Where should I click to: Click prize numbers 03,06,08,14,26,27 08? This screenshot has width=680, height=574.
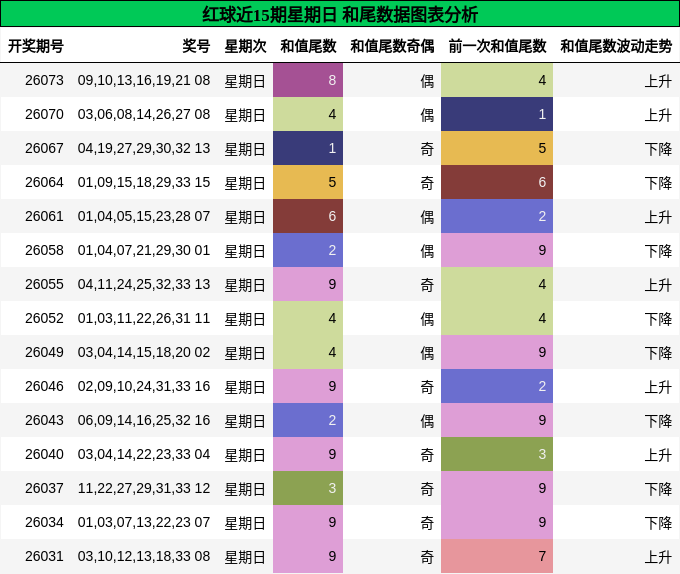144,114
